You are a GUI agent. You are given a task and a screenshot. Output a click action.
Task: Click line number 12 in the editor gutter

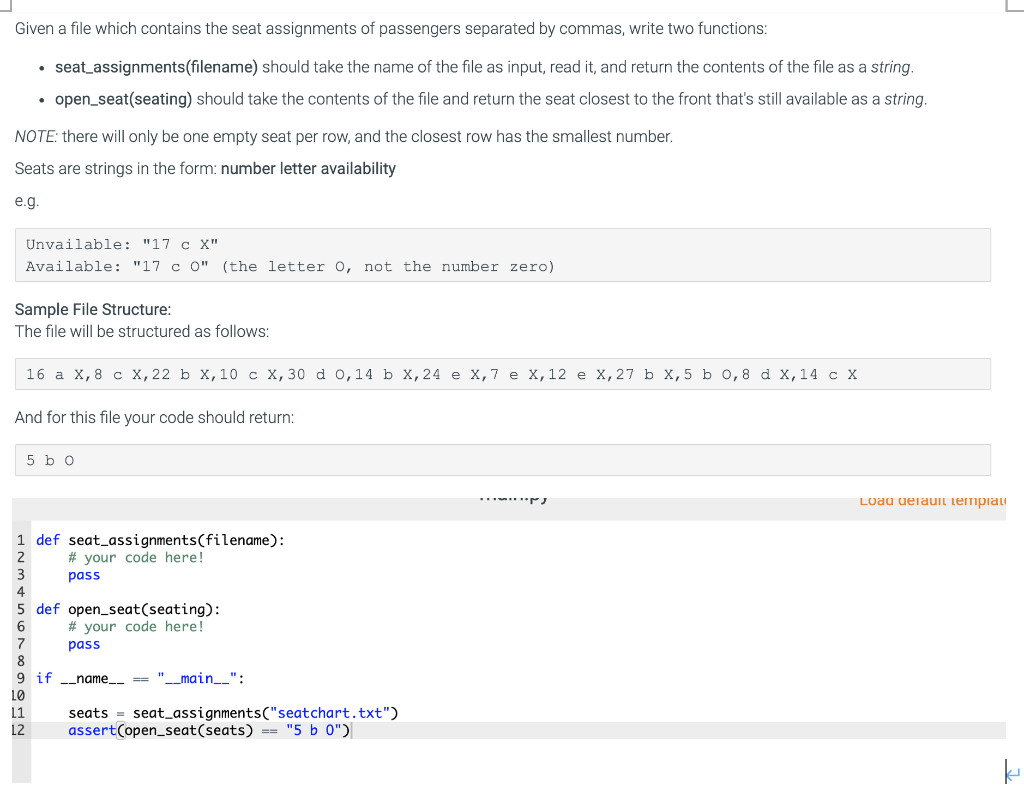[20, 730]
